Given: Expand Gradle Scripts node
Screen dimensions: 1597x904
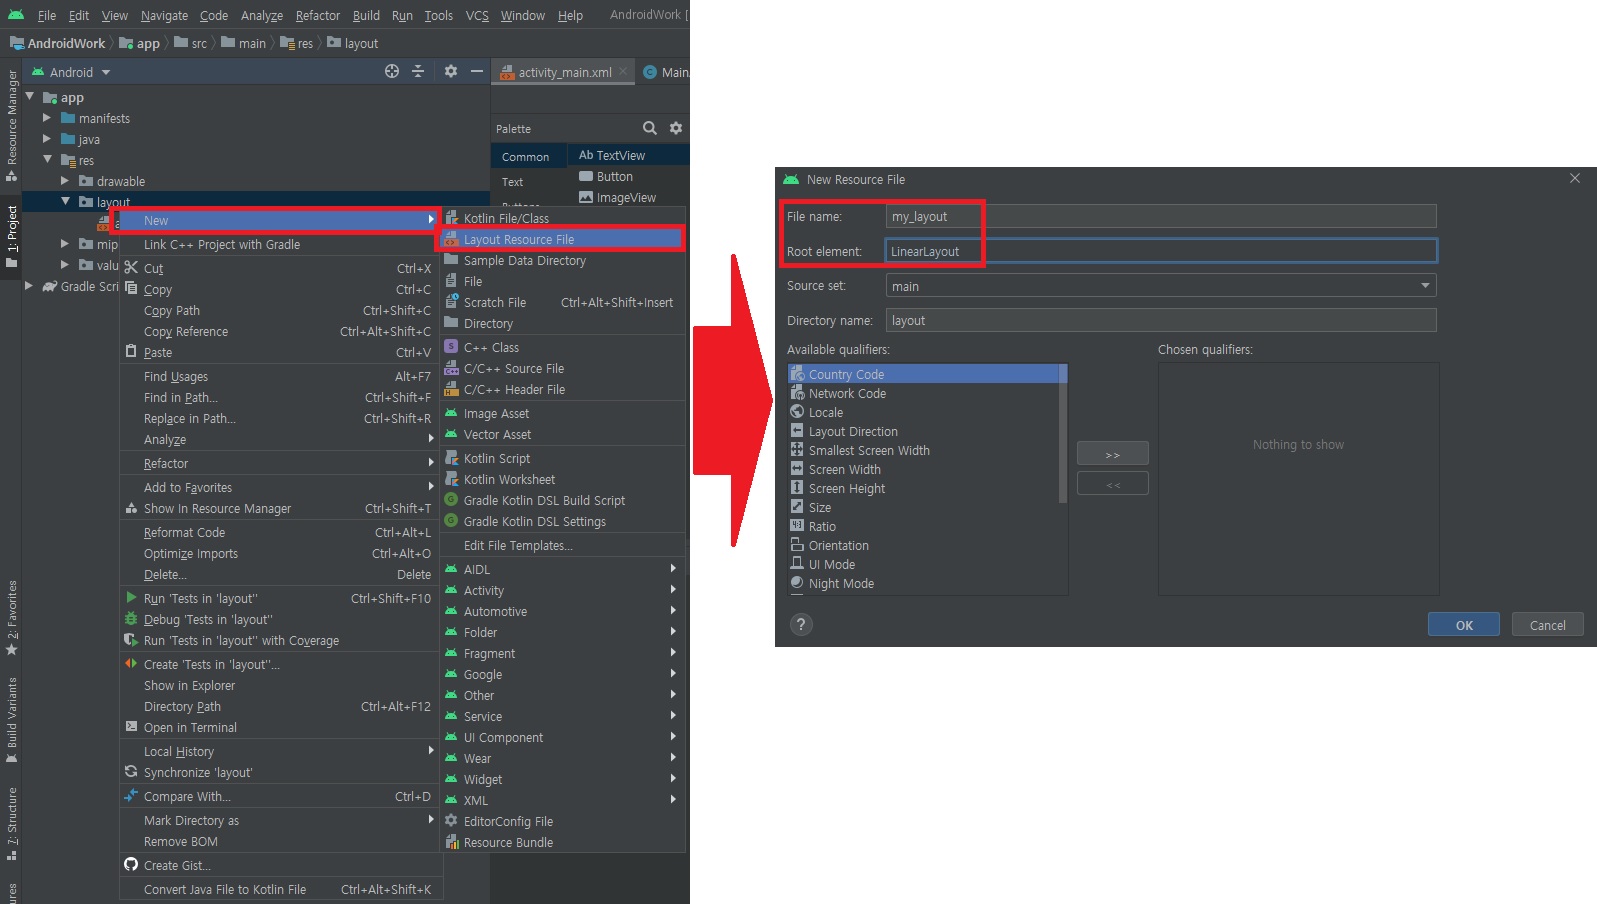Looking at the screenshot, I should tap(30, 286).
